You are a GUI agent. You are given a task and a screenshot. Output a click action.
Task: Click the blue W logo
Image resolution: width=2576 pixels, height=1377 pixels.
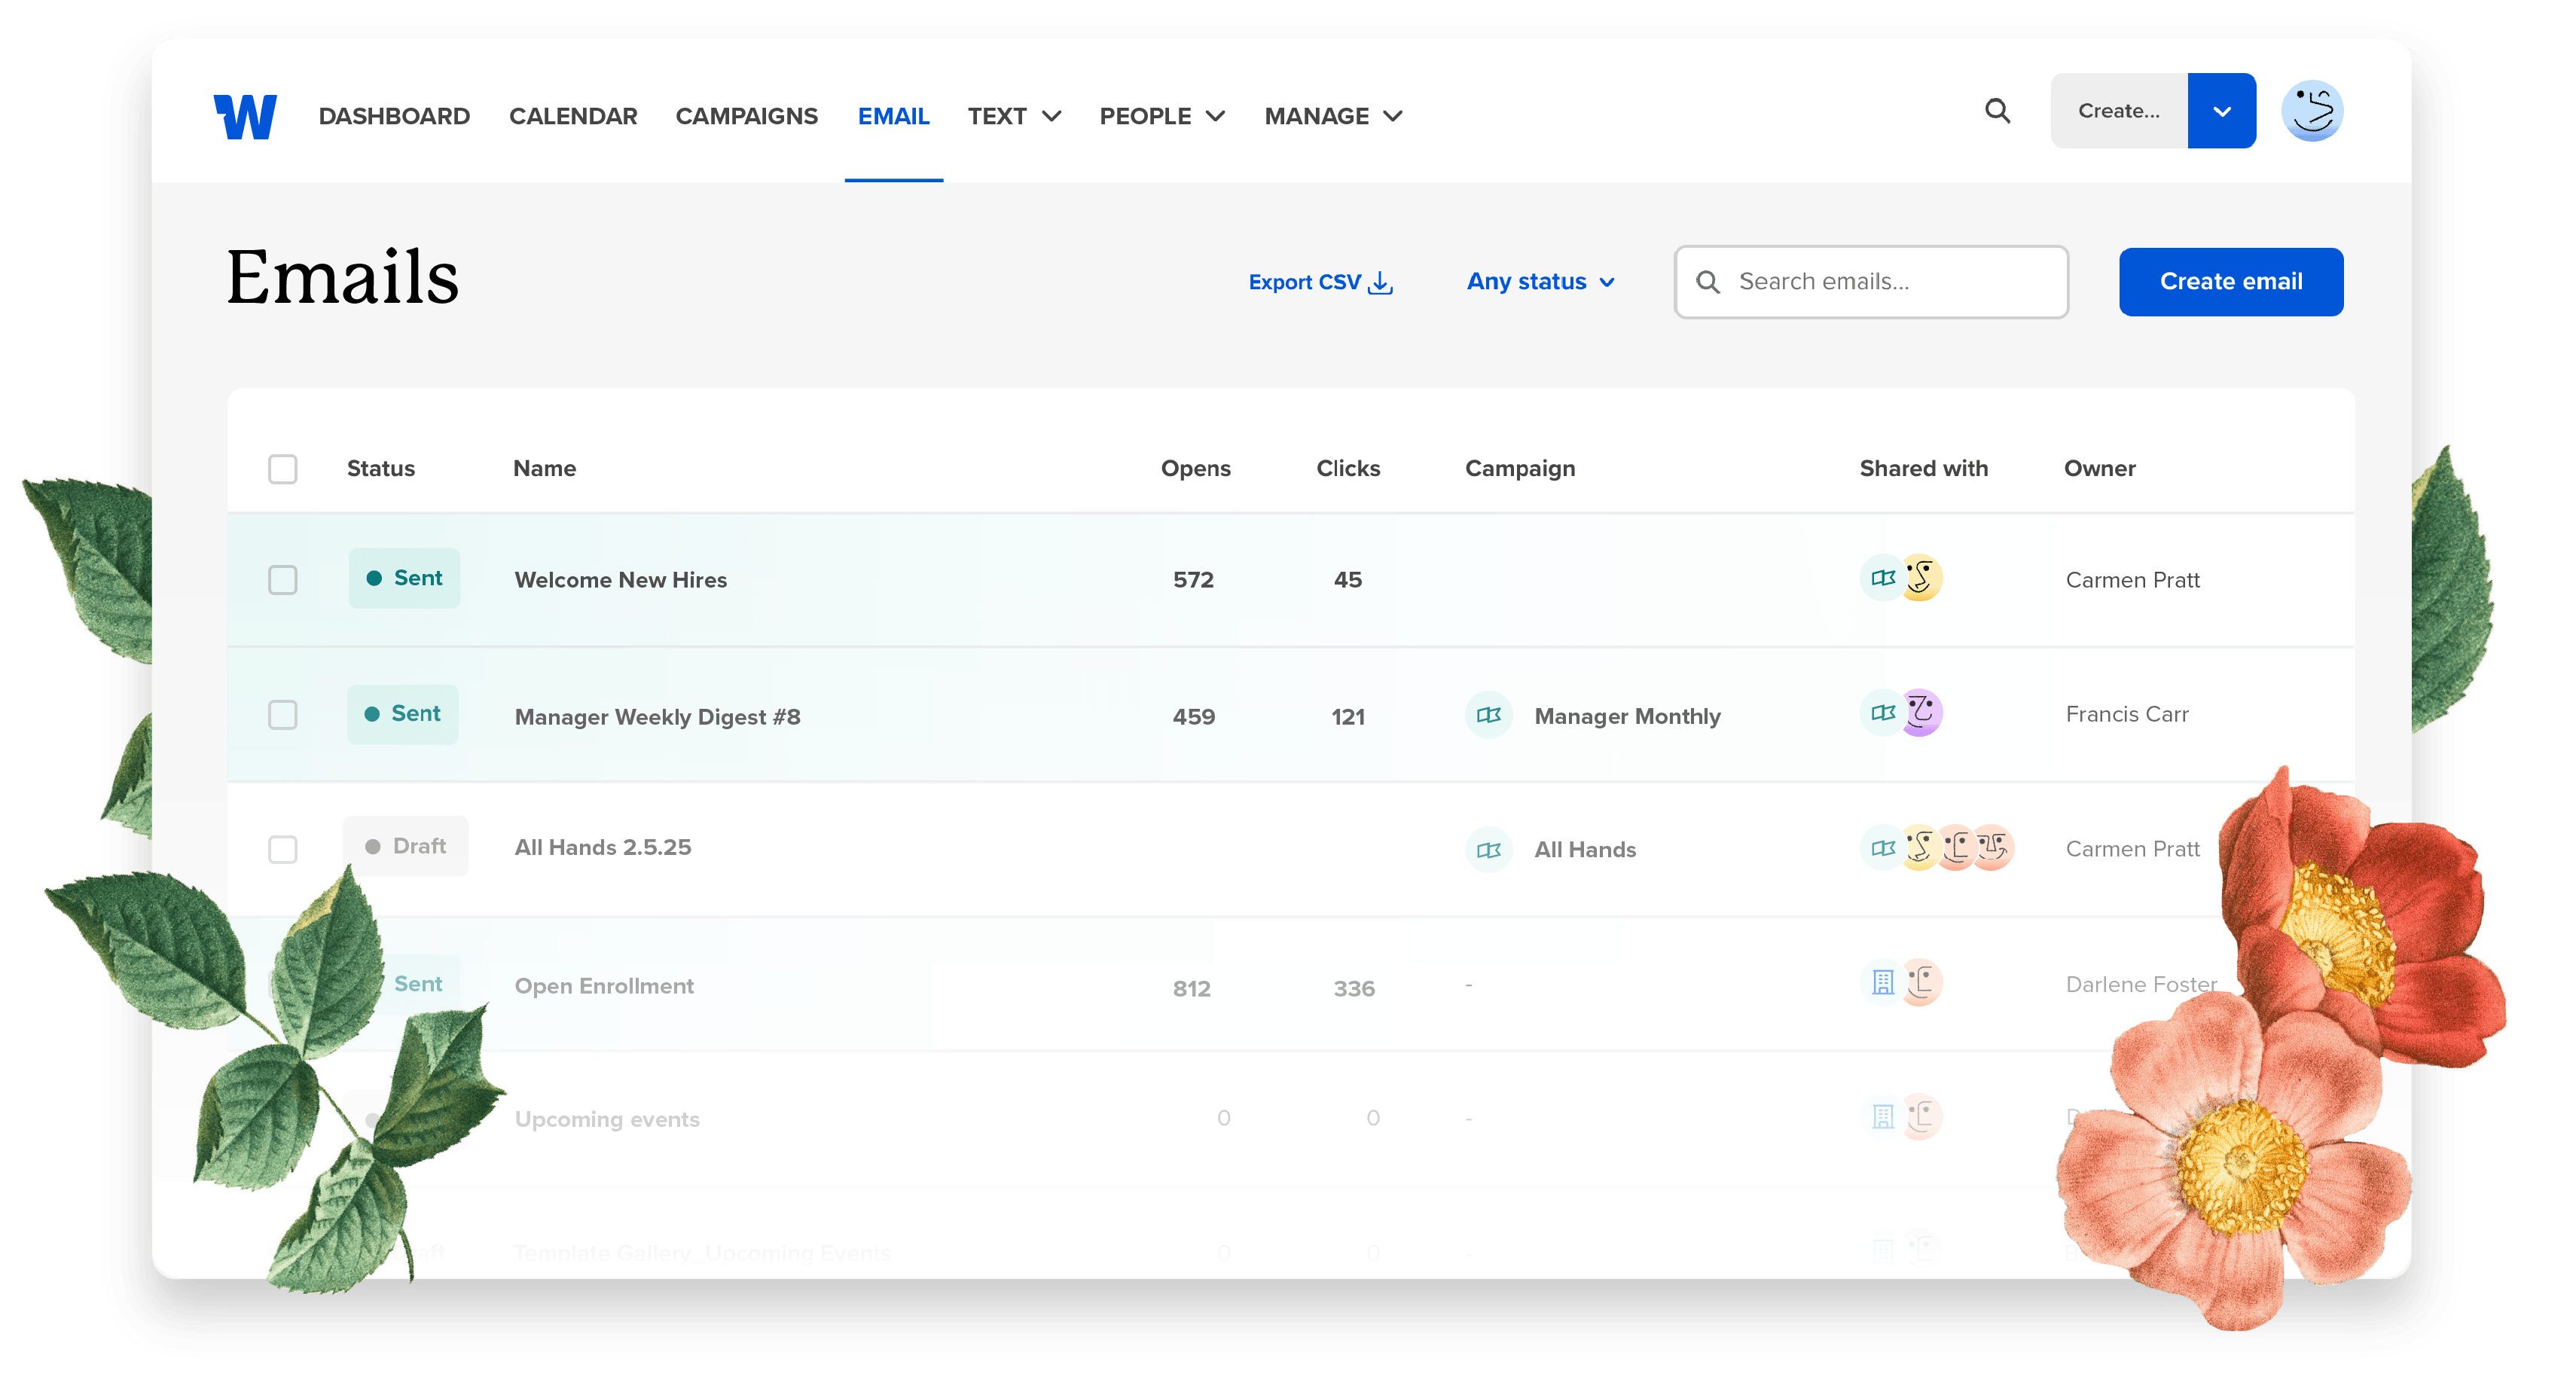coord(245,116)
